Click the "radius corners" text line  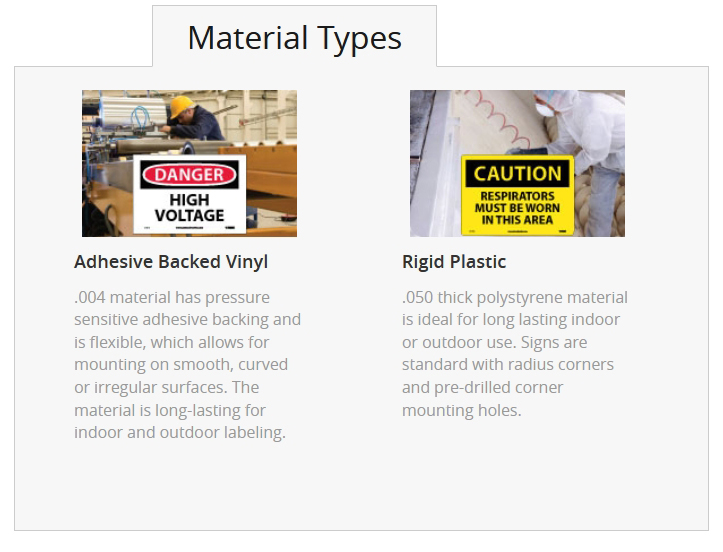point(508,364)
